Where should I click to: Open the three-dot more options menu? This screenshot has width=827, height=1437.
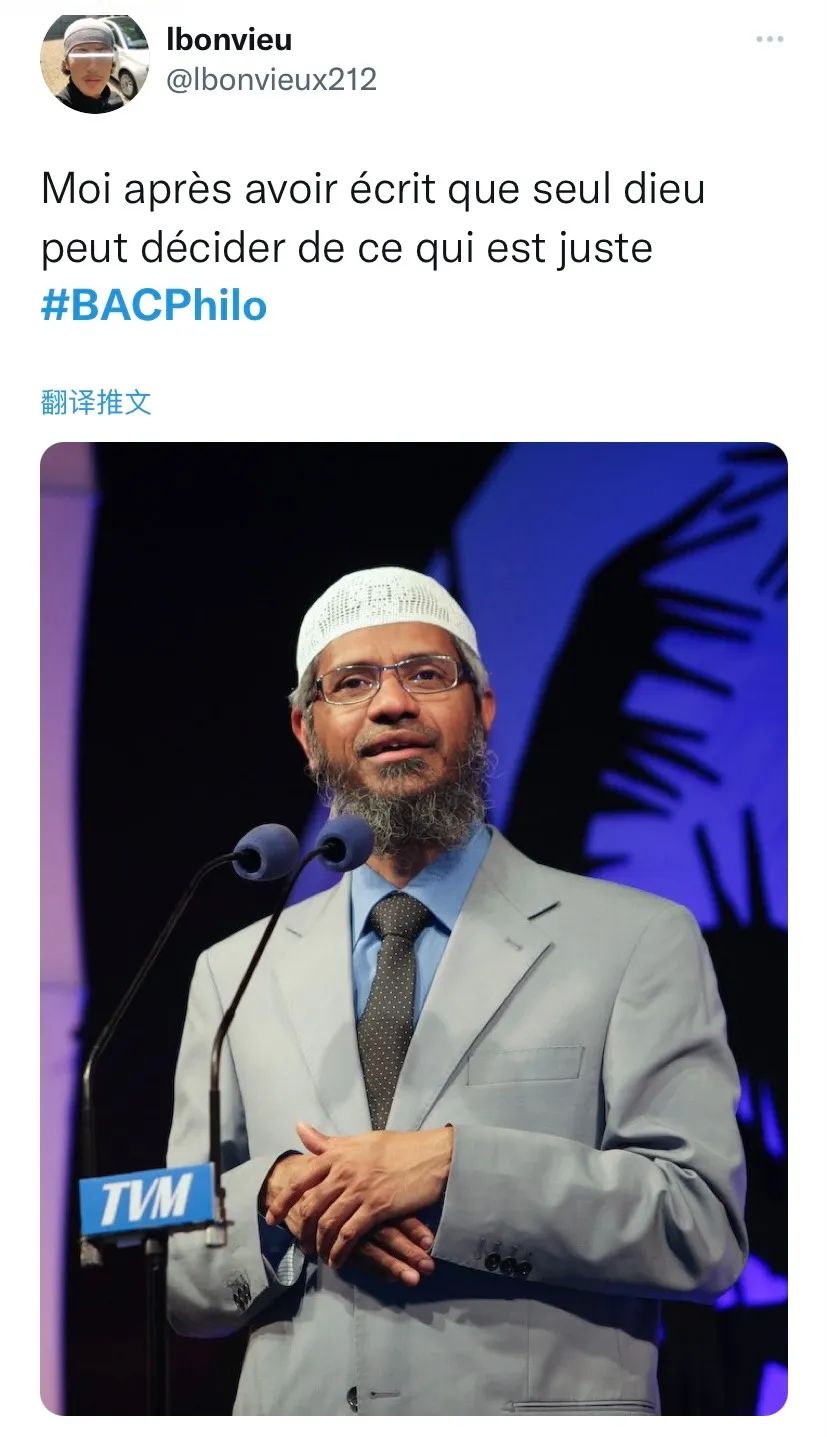pyautogui.click(x=769, y=39)
